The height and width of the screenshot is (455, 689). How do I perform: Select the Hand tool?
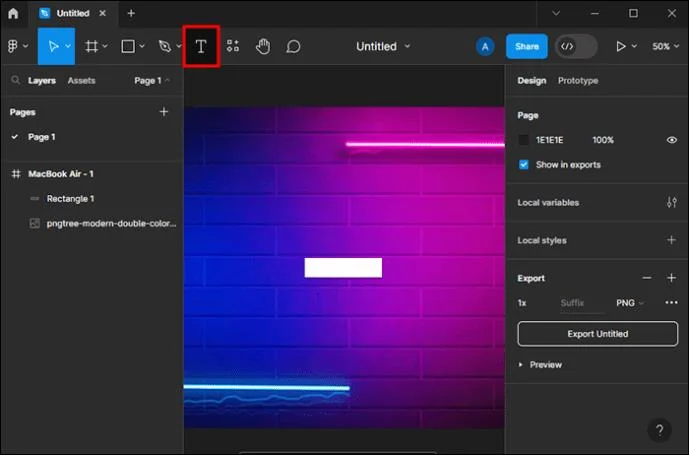tap(263, 46)
